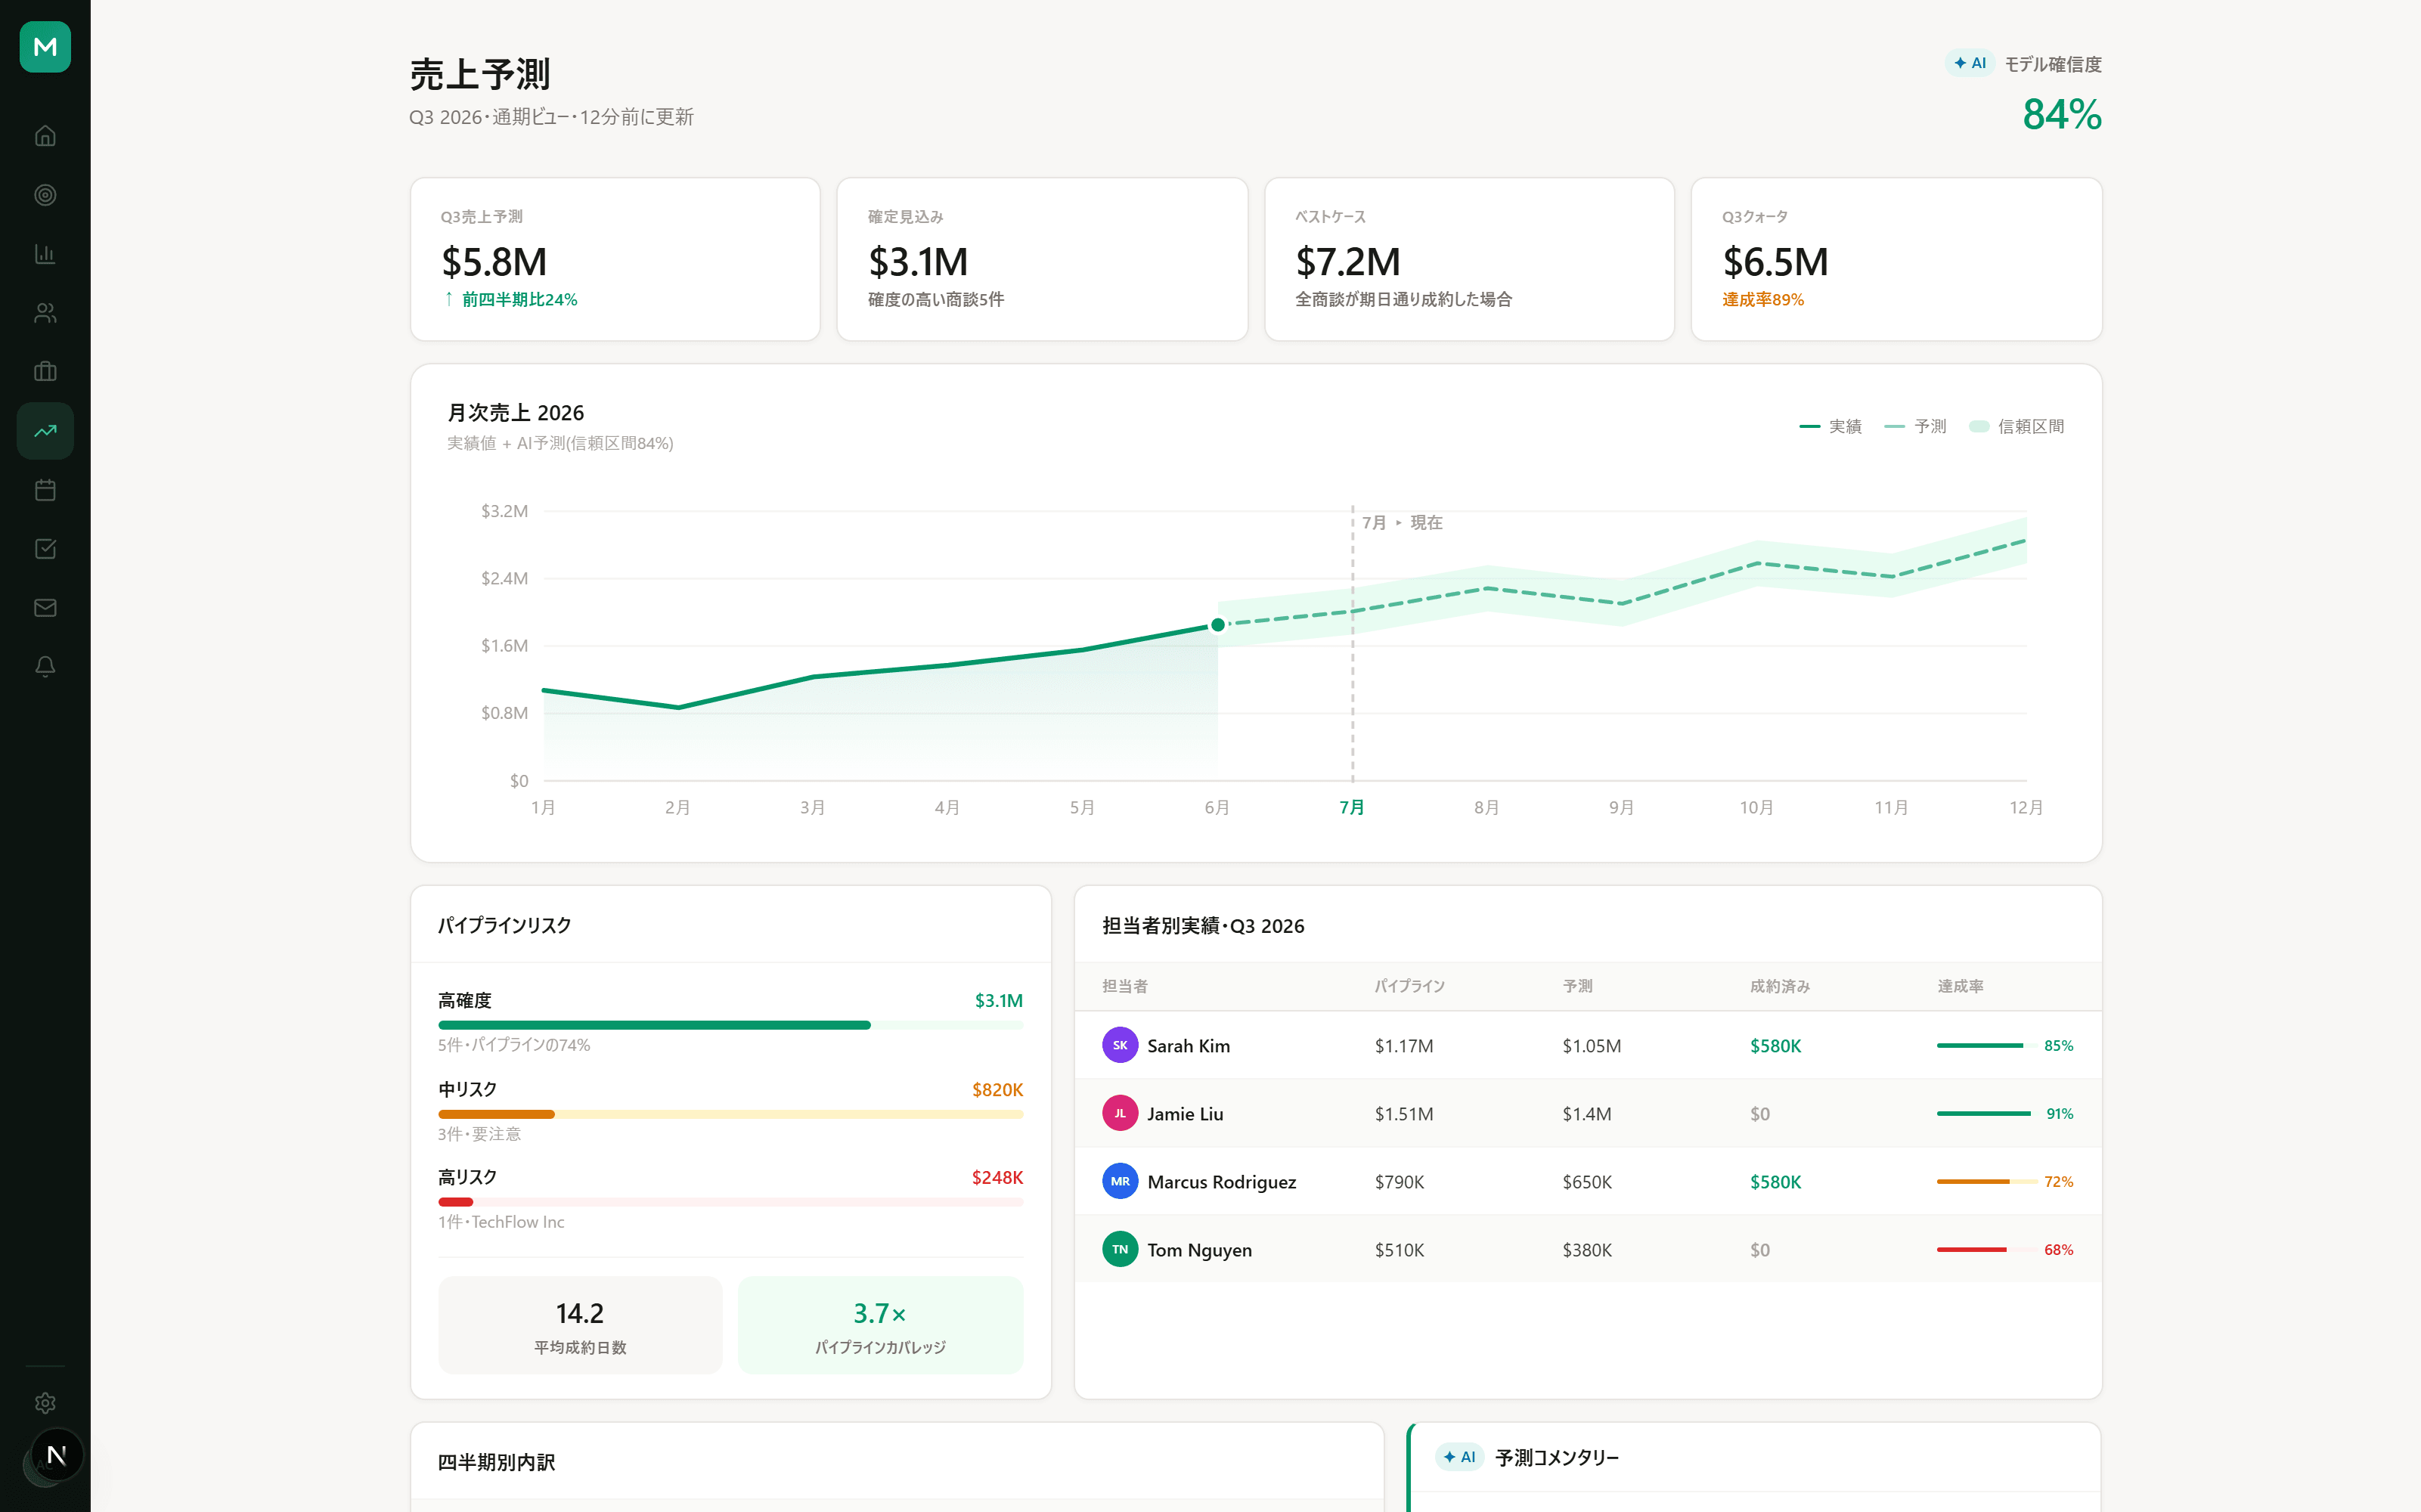
Task: Open the mail envelope icon in sidebar
Action: (x=45, y=608)
